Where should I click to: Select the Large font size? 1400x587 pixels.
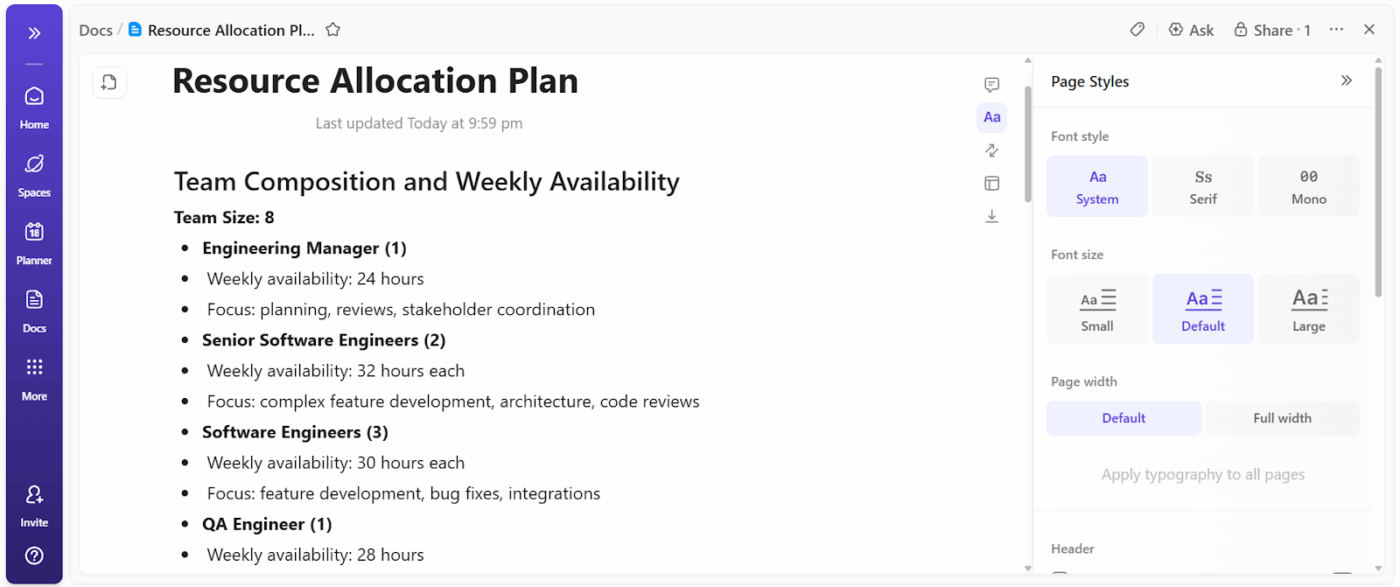(1309, 308)
